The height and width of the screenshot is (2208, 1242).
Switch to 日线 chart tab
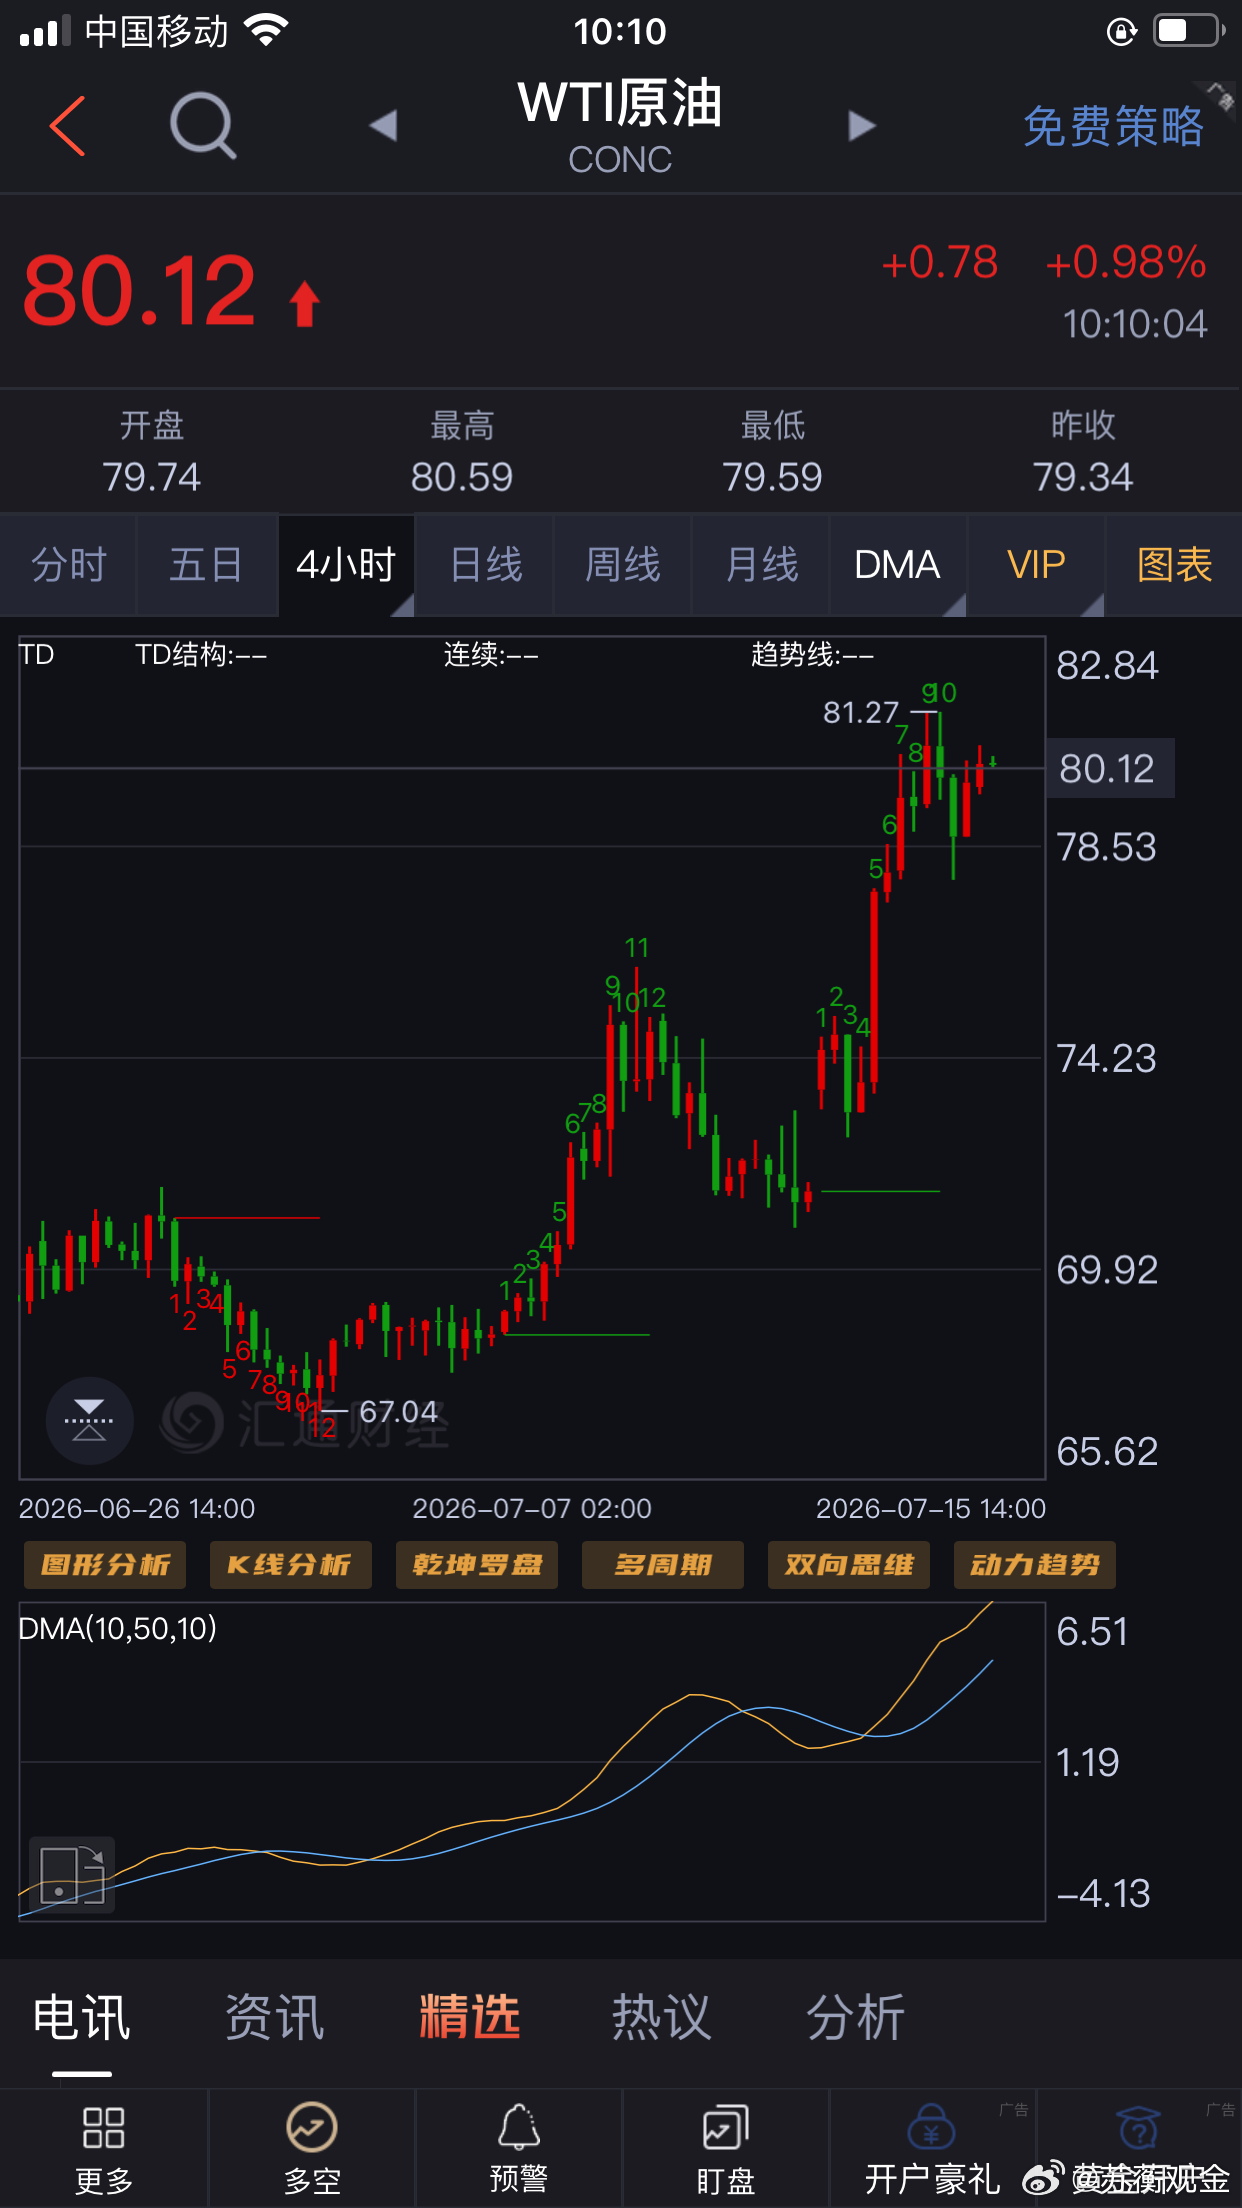pos(486,565)
